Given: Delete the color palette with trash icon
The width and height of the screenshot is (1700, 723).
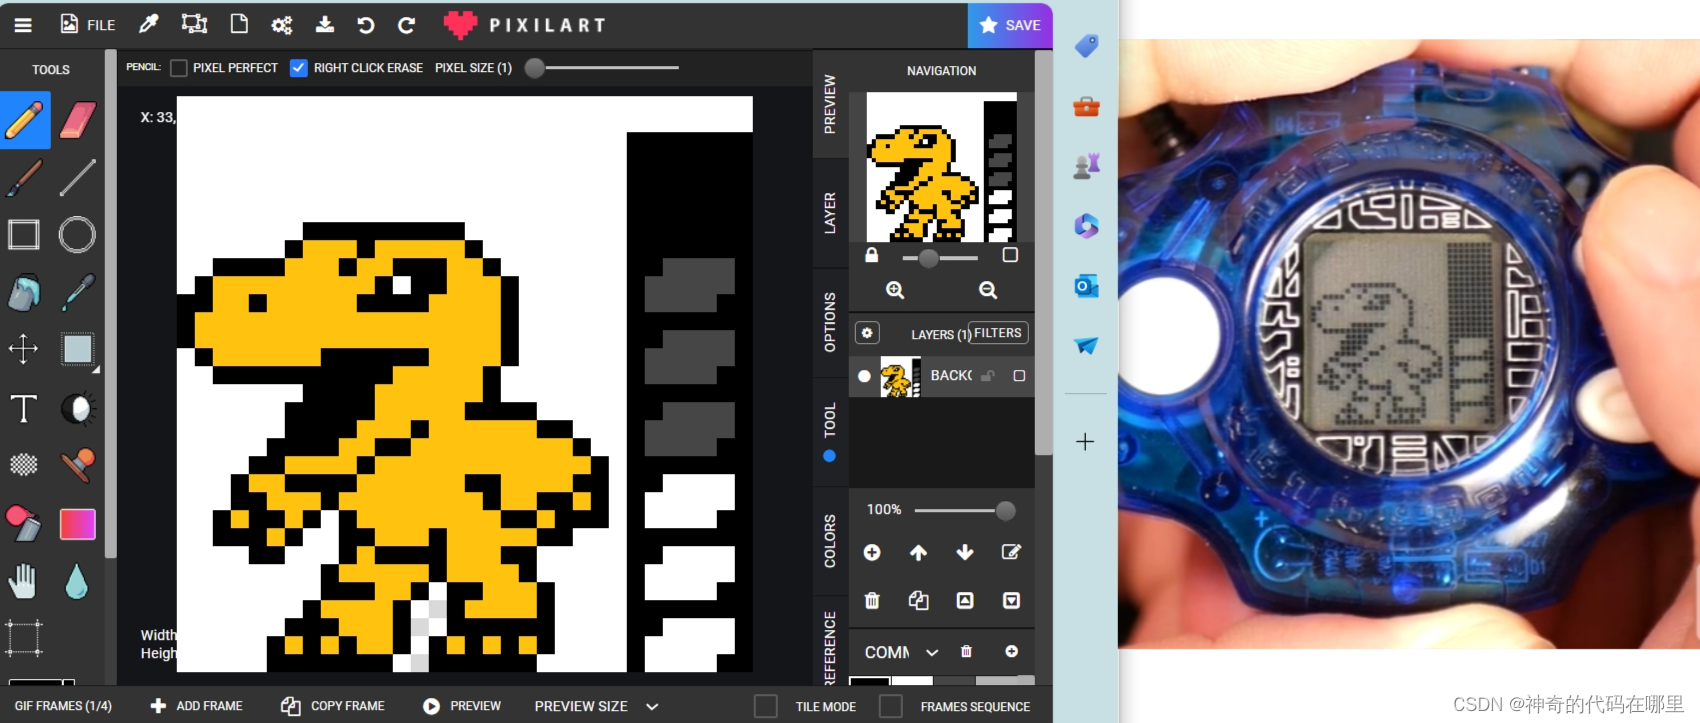Looking at the screenshot, I should click(x=966, y=652).
